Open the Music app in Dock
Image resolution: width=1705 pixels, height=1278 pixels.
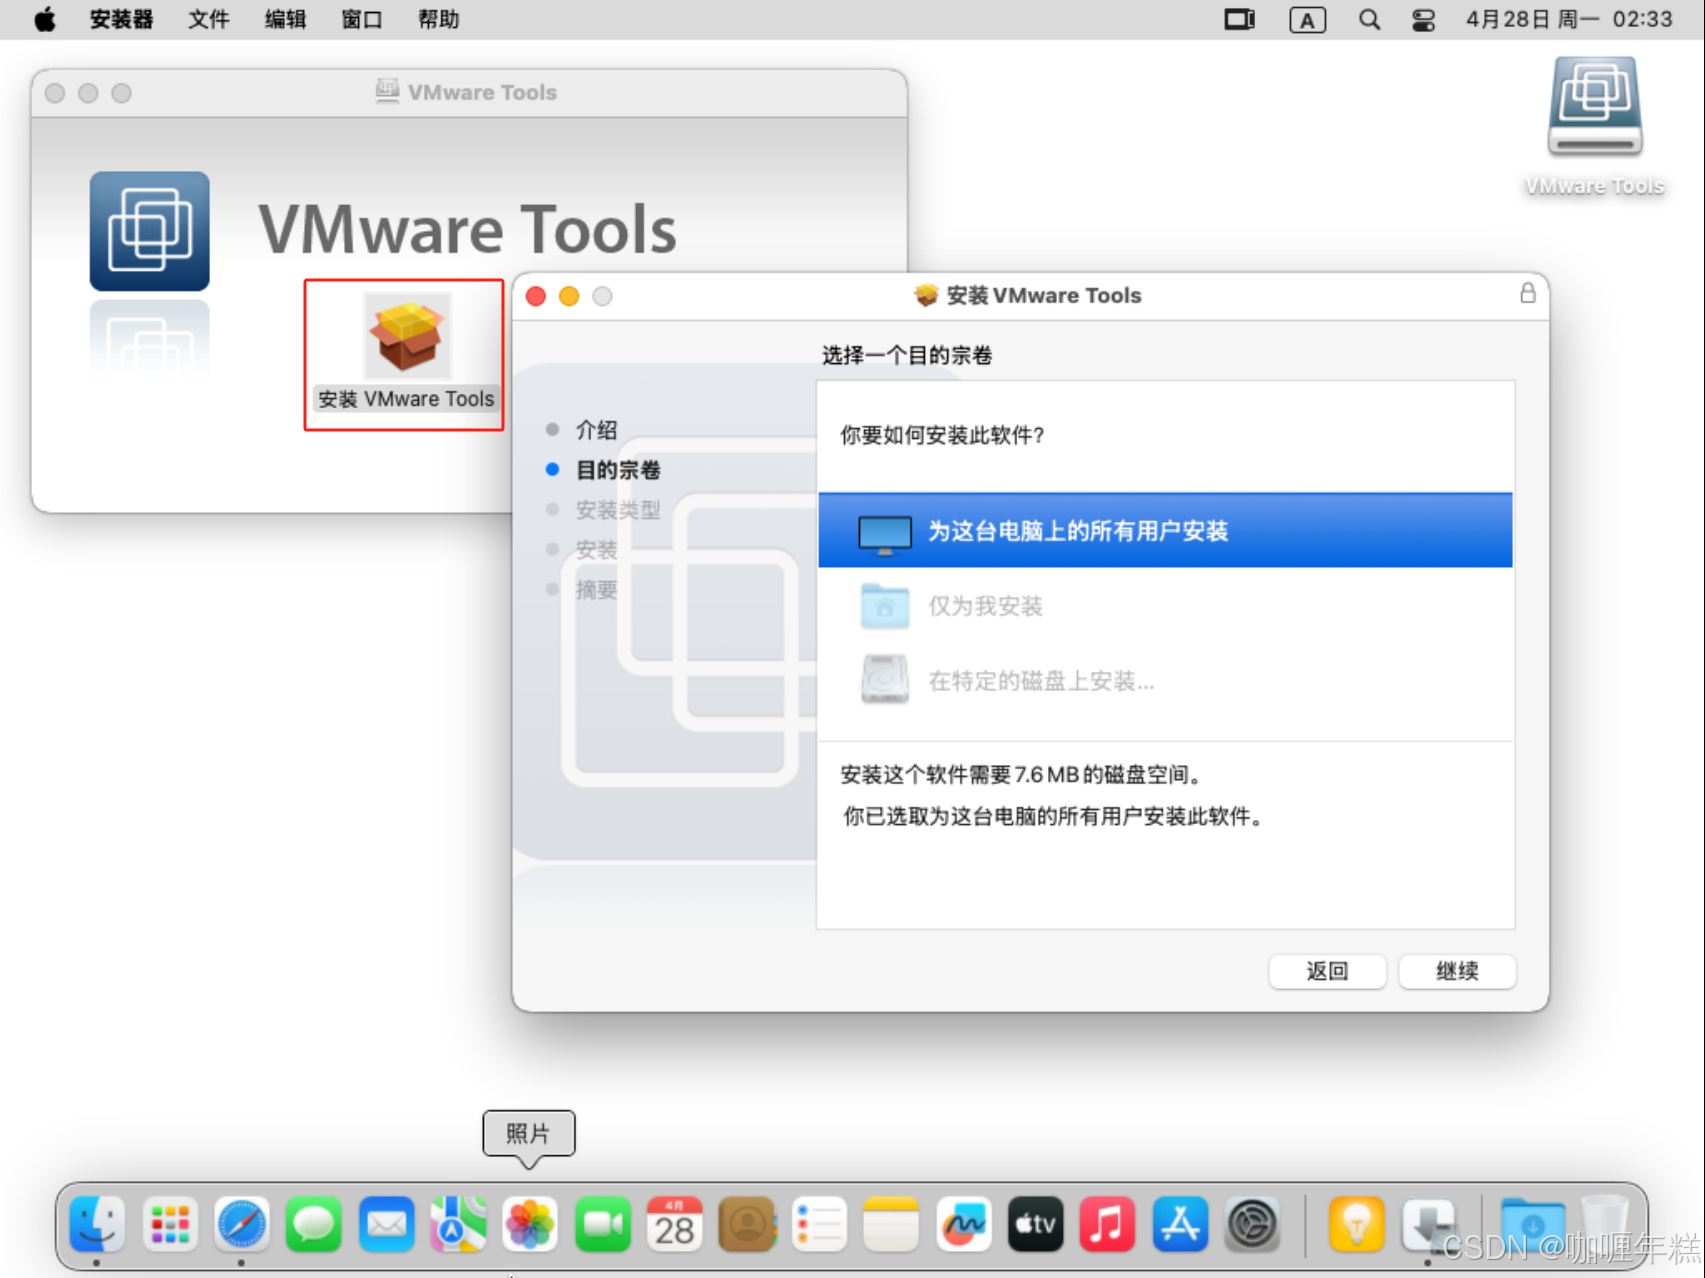(x=1107, y=1224)
